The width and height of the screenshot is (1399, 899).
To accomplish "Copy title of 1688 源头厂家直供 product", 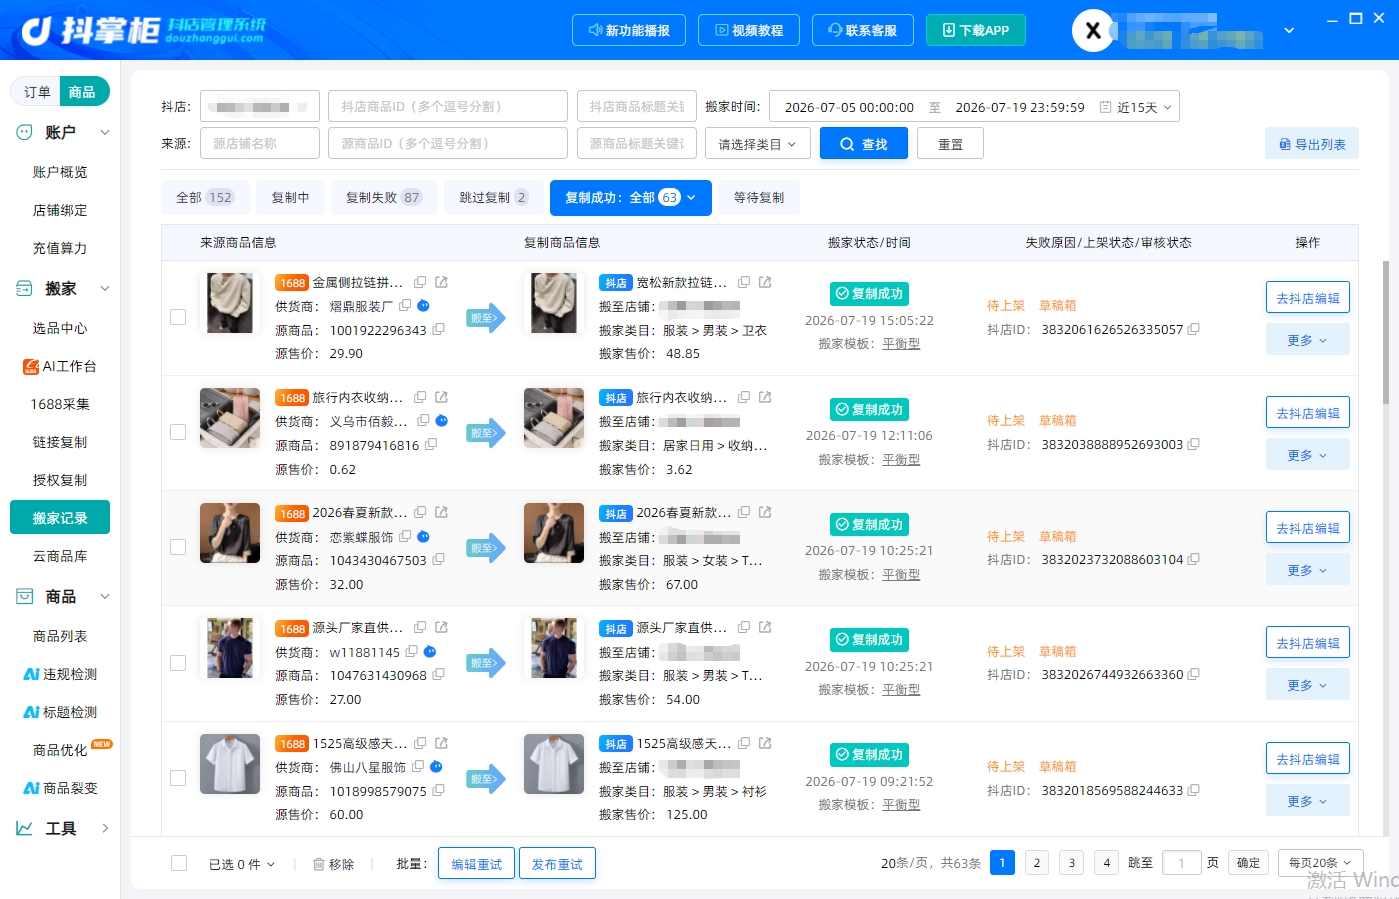I will pos(420,627).
